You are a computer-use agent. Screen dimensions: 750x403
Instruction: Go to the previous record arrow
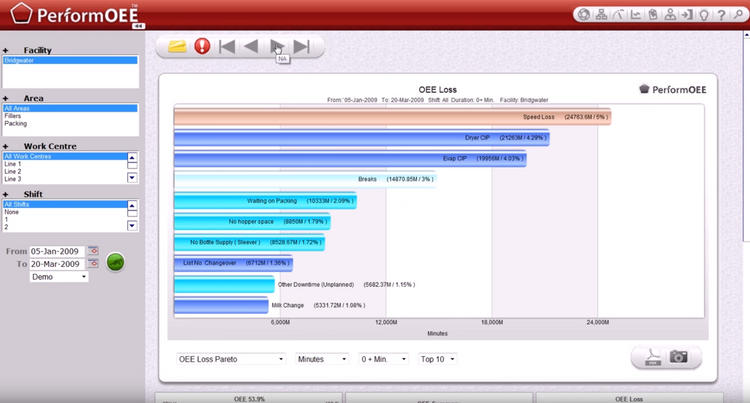pyautogui.click(x=251, y=46)
